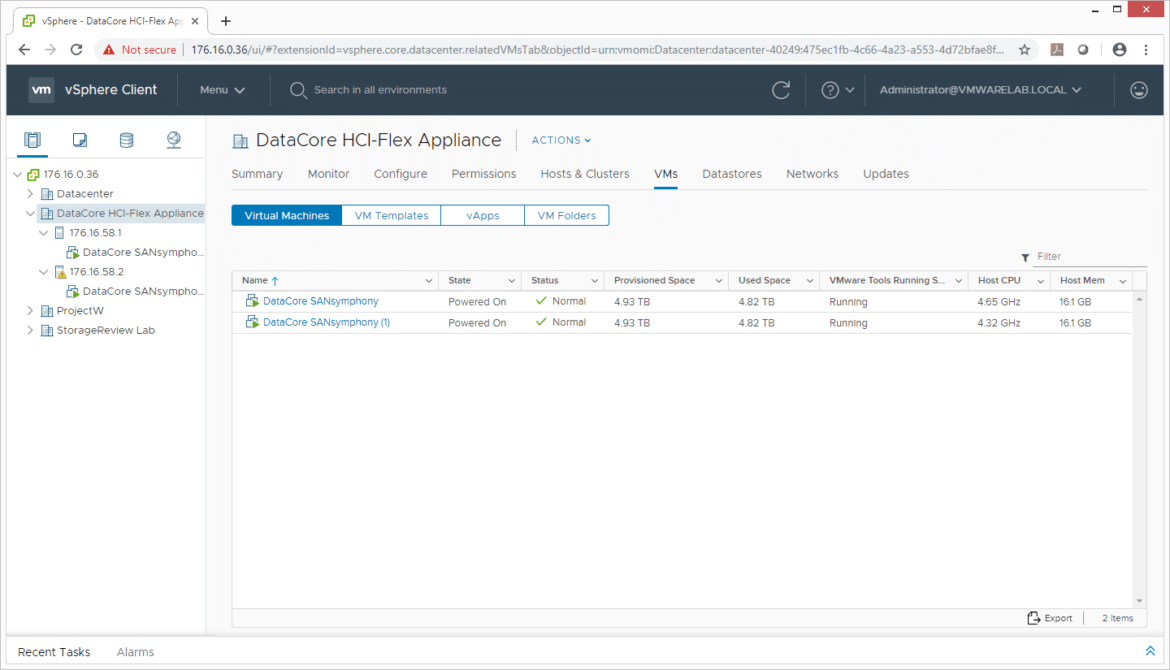Open the Alarms panel tab

[135, 652]
